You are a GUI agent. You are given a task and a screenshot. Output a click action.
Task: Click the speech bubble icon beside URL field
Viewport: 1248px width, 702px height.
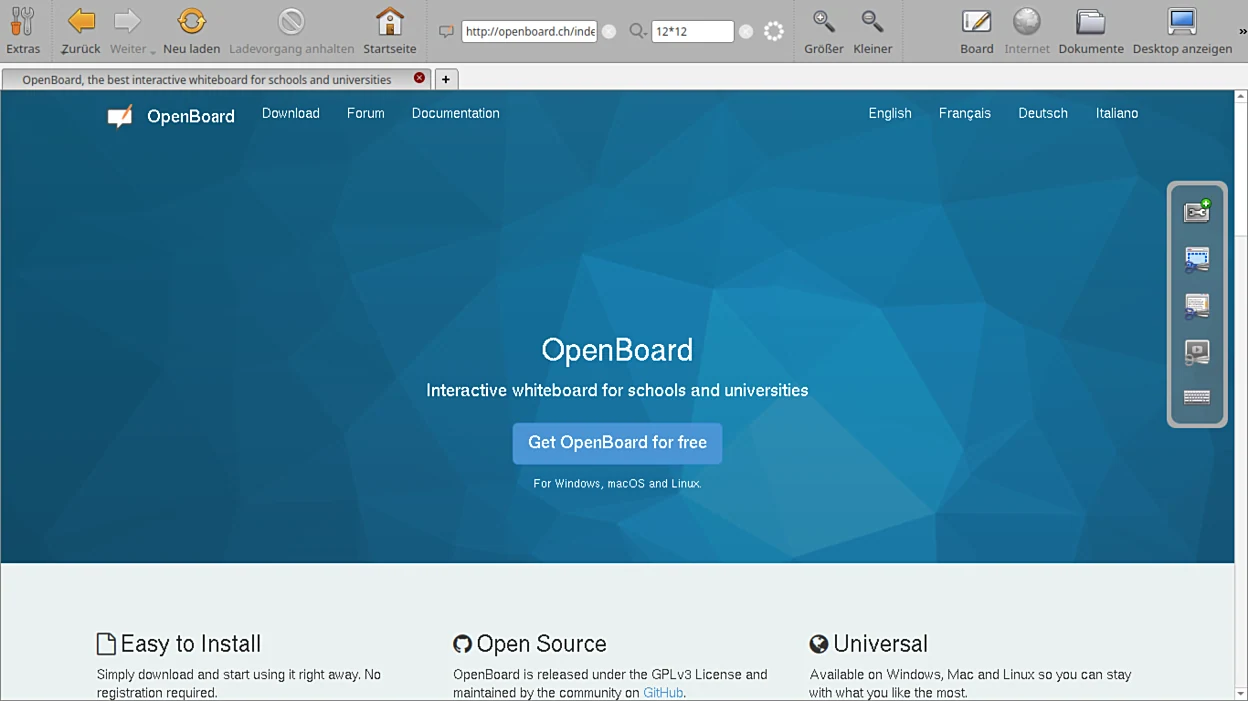click(x=446, y=32)
